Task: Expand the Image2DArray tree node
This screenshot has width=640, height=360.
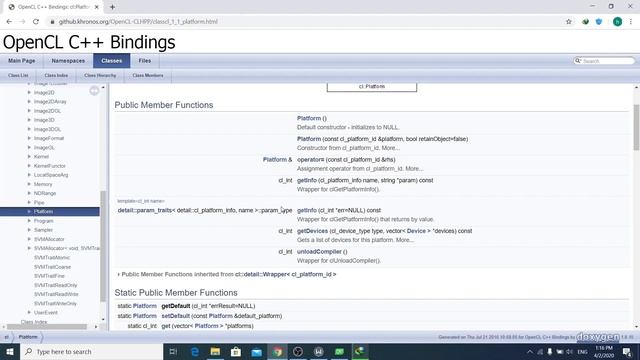Action: click(29, 101)
